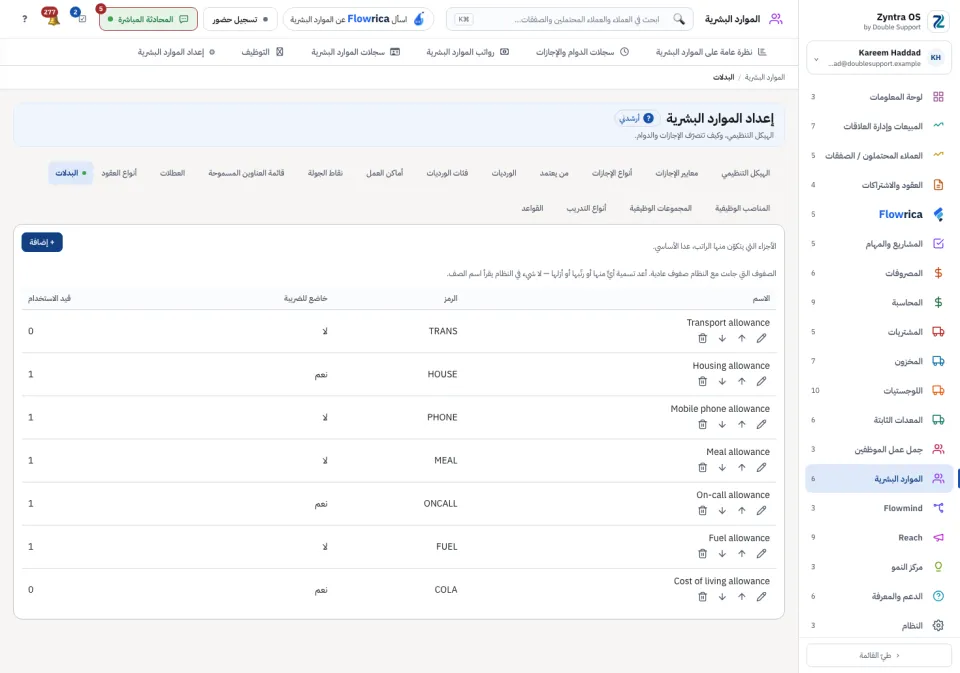The image size is (960, 673).
Task: Collapse the sidebar menu (طي القائمة)
Action: click(879, 655)
